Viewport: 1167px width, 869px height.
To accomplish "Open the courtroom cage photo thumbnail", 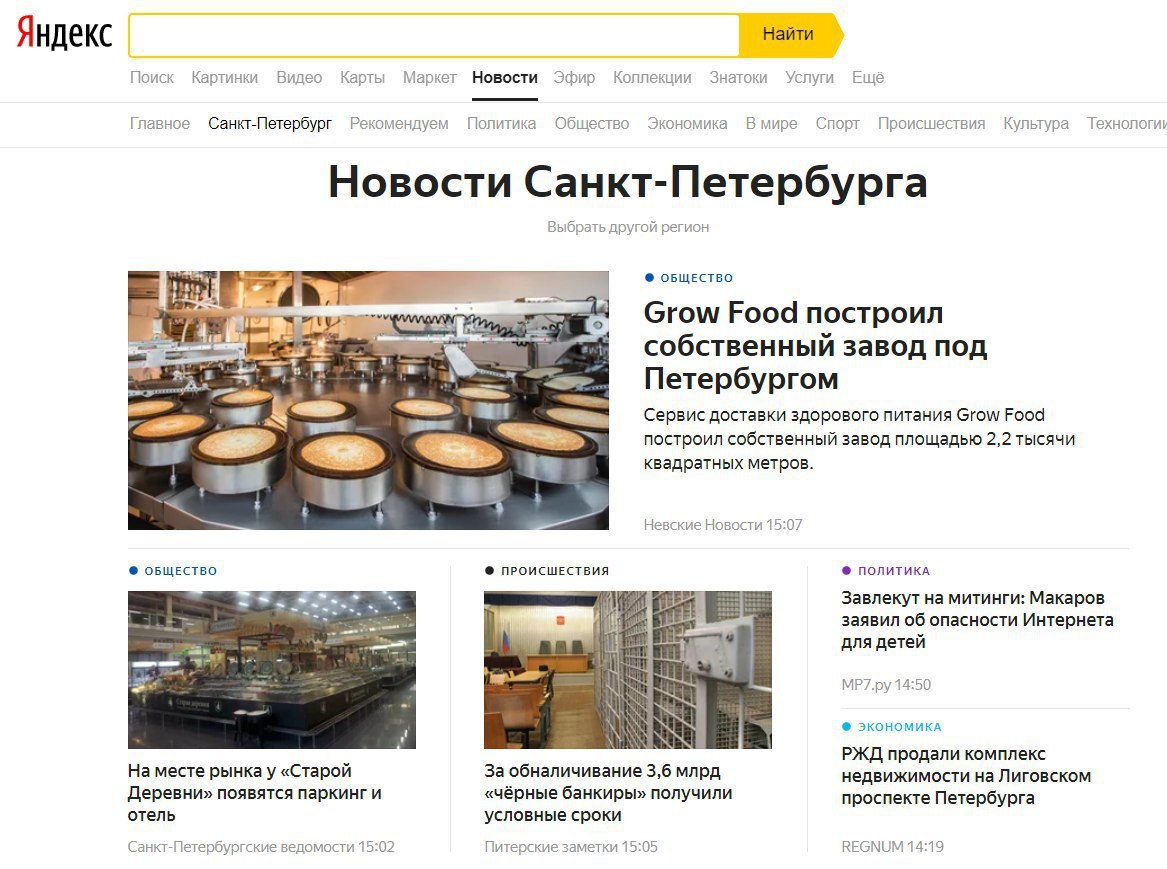I will tap(627, 670).
